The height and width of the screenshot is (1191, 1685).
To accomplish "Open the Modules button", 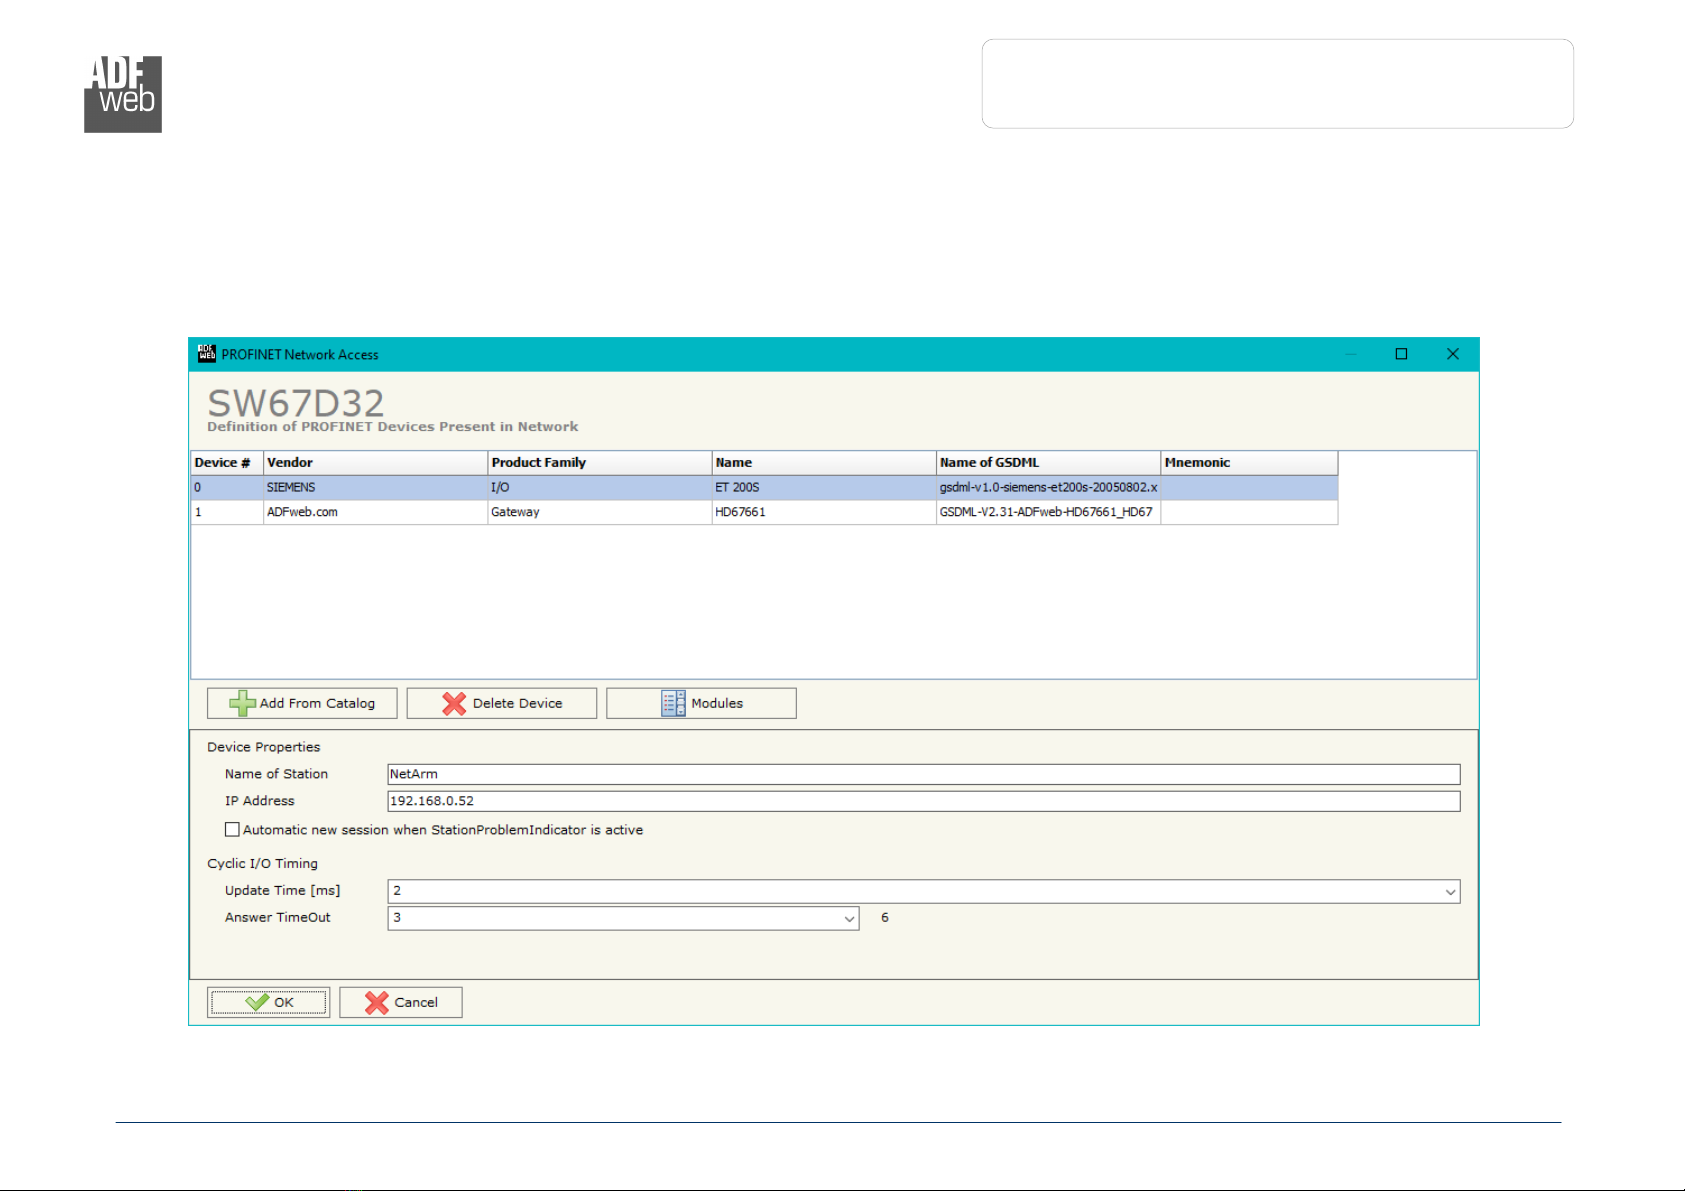I will tap(701, 703).
